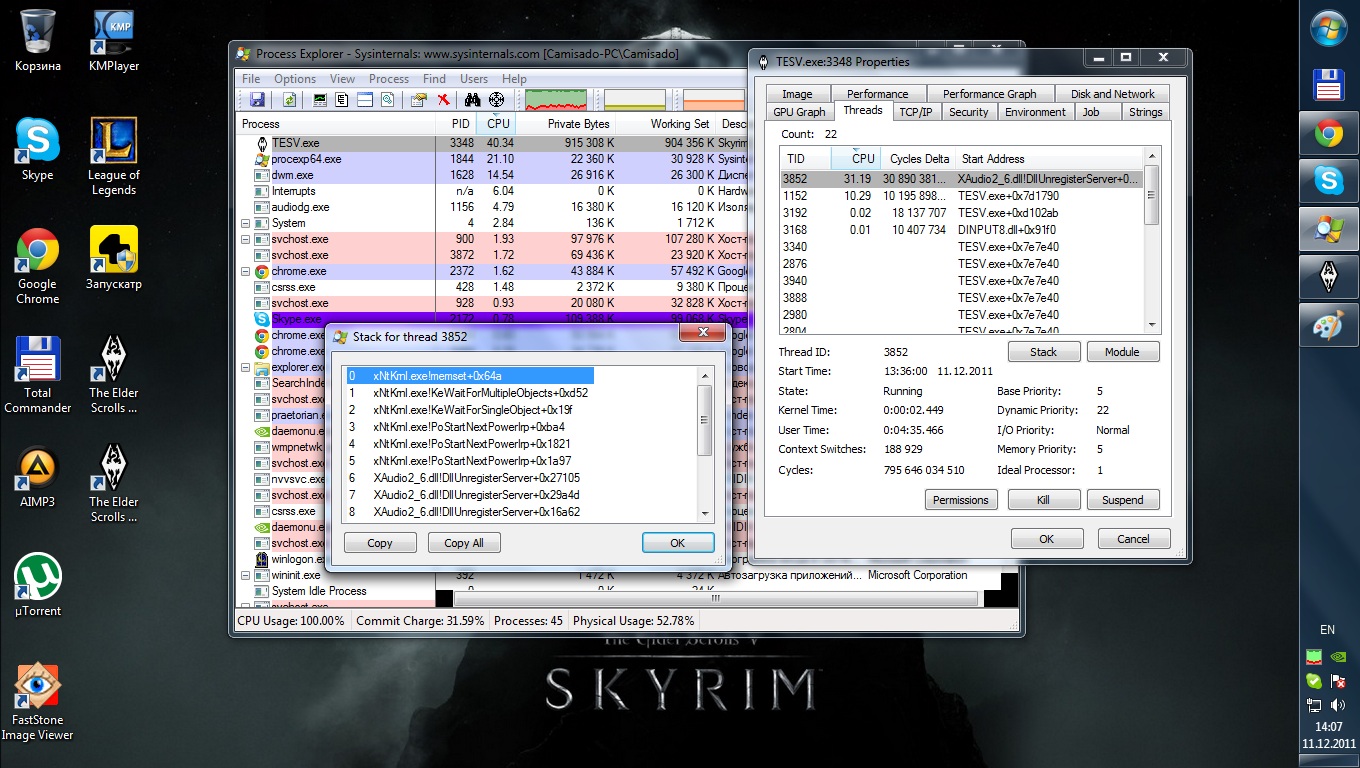Switch to Skype in the taskbar
Viewport: 1360px width, 768px height.
(1329, 181)
